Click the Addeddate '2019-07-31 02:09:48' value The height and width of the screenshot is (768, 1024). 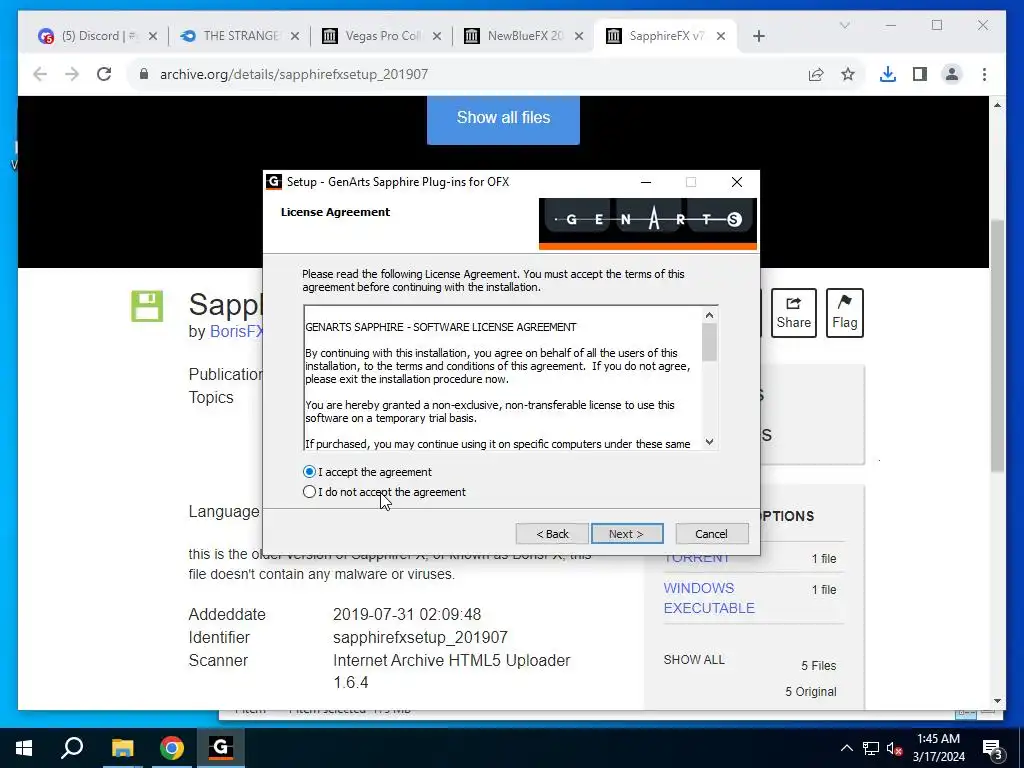pyautogui.click(x=407, y=615)
